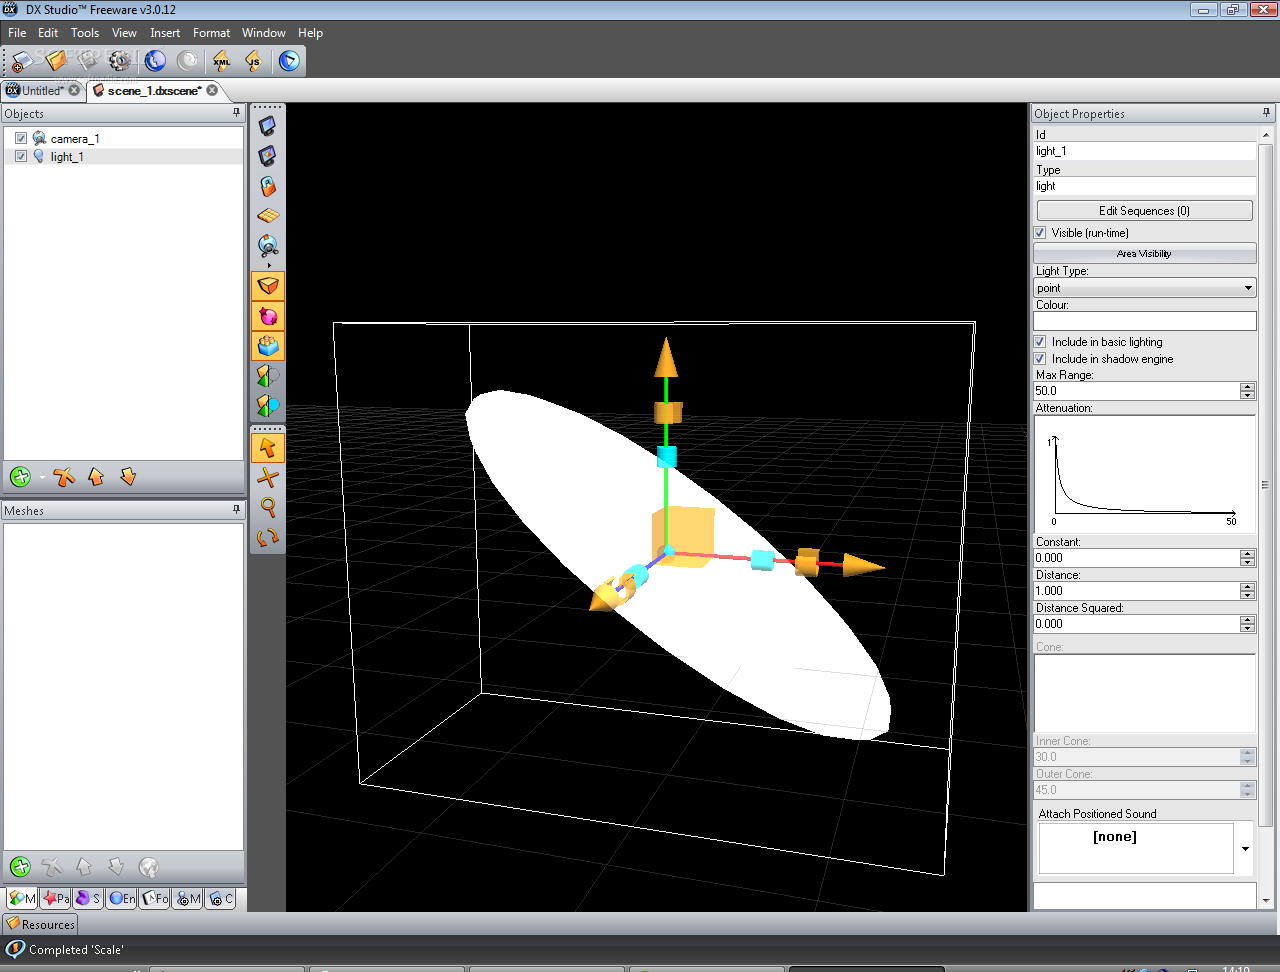Open the File menu
1280x972 pixels.
click(x=17, y=33)
